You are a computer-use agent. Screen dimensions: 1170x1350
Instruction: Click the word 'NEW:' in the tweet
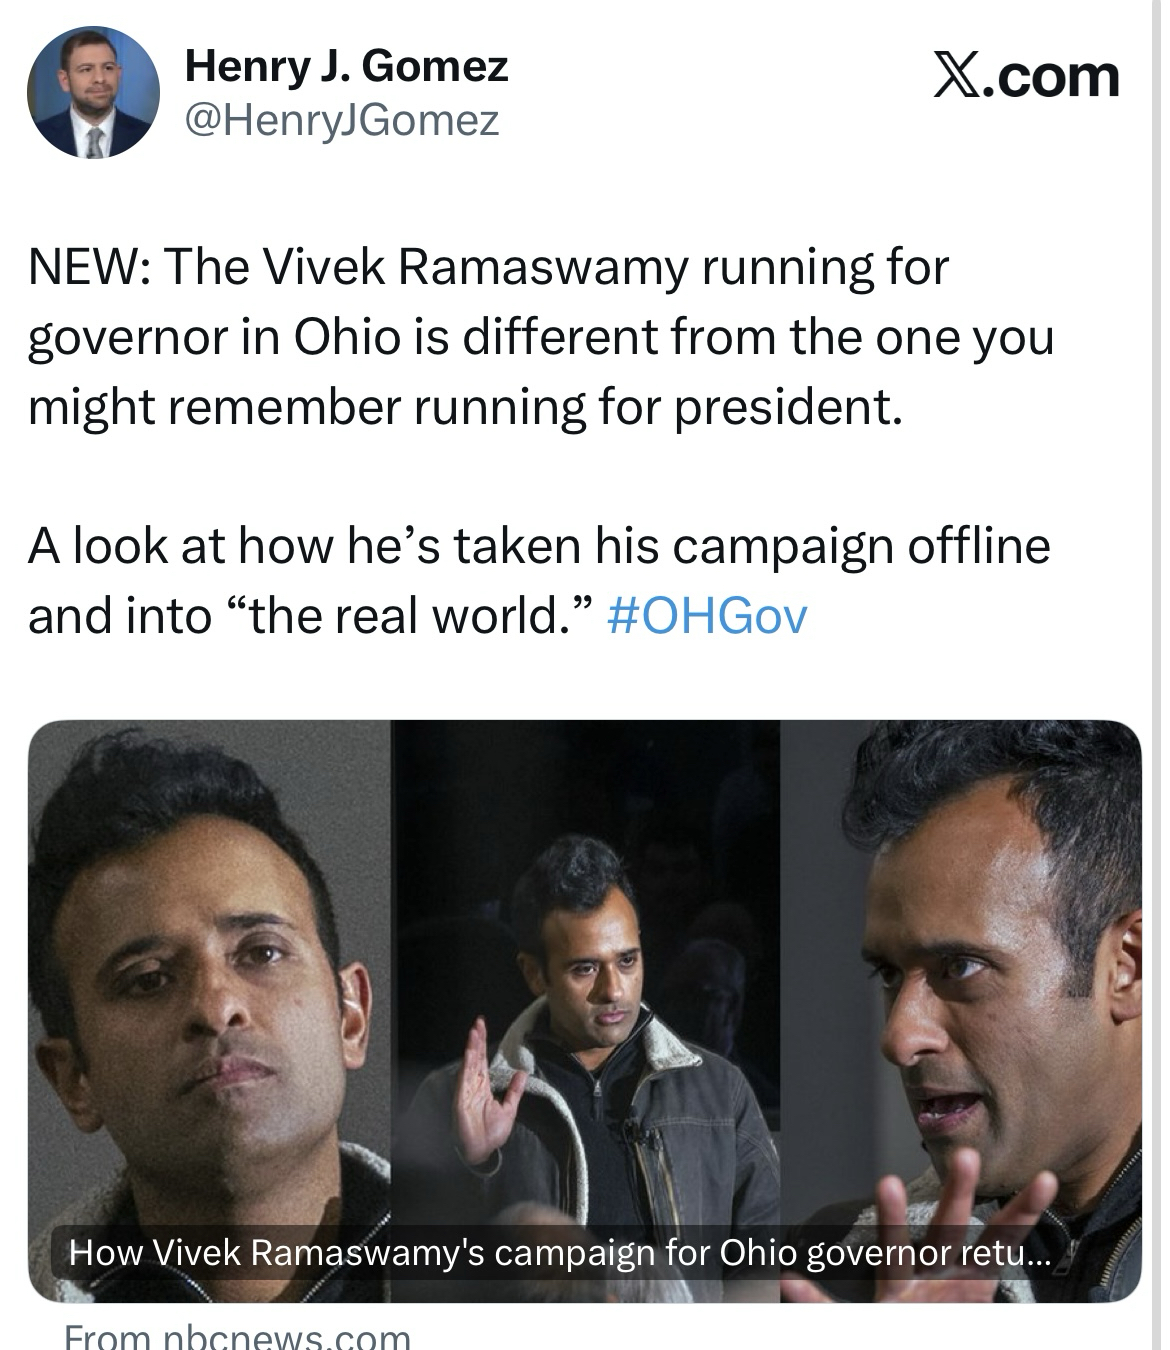(x=88, y=268)
